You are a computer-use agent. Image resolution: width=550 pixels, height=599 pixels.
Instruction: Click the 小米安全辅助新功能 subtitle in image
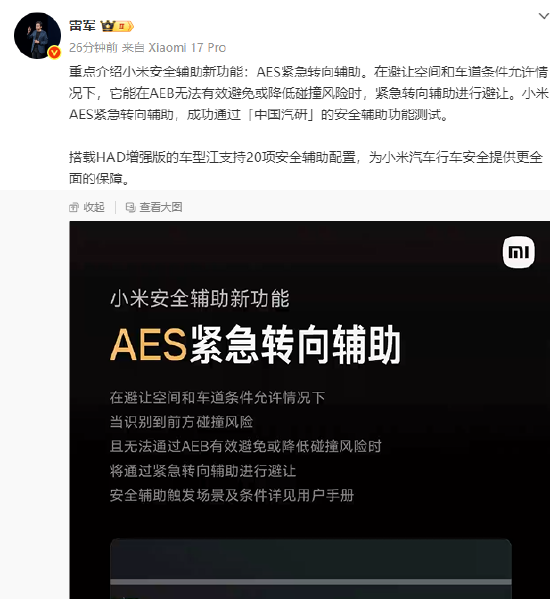point(200,298)
